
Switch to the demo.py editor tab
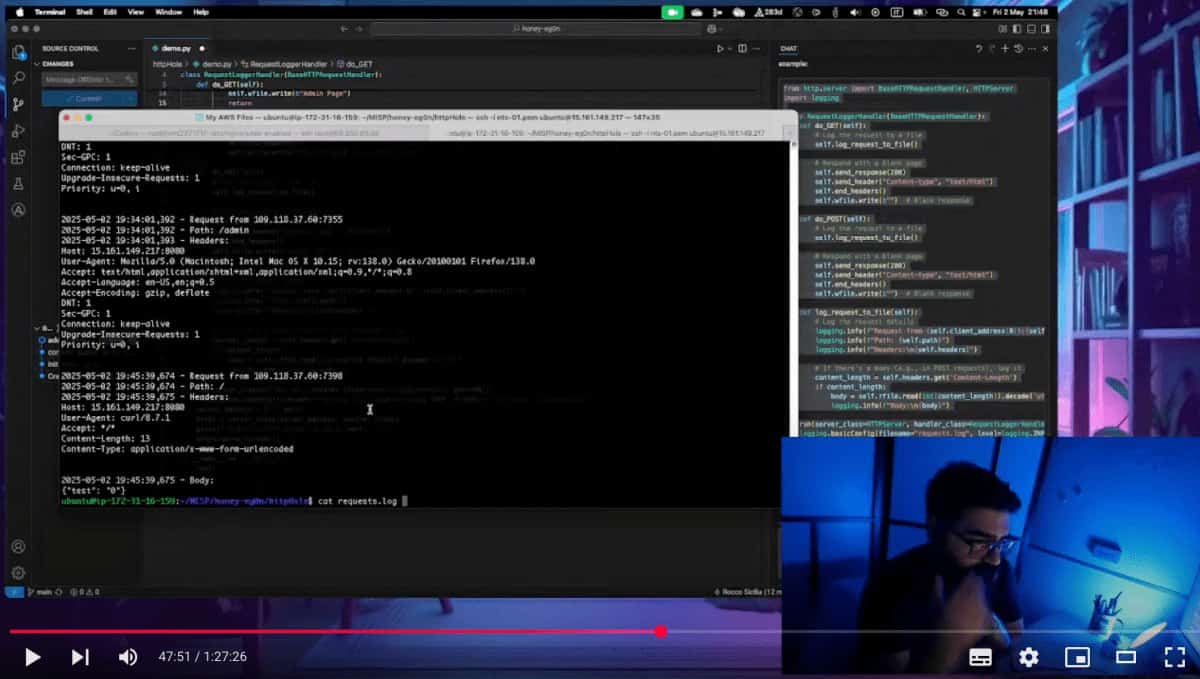[177, 46]
